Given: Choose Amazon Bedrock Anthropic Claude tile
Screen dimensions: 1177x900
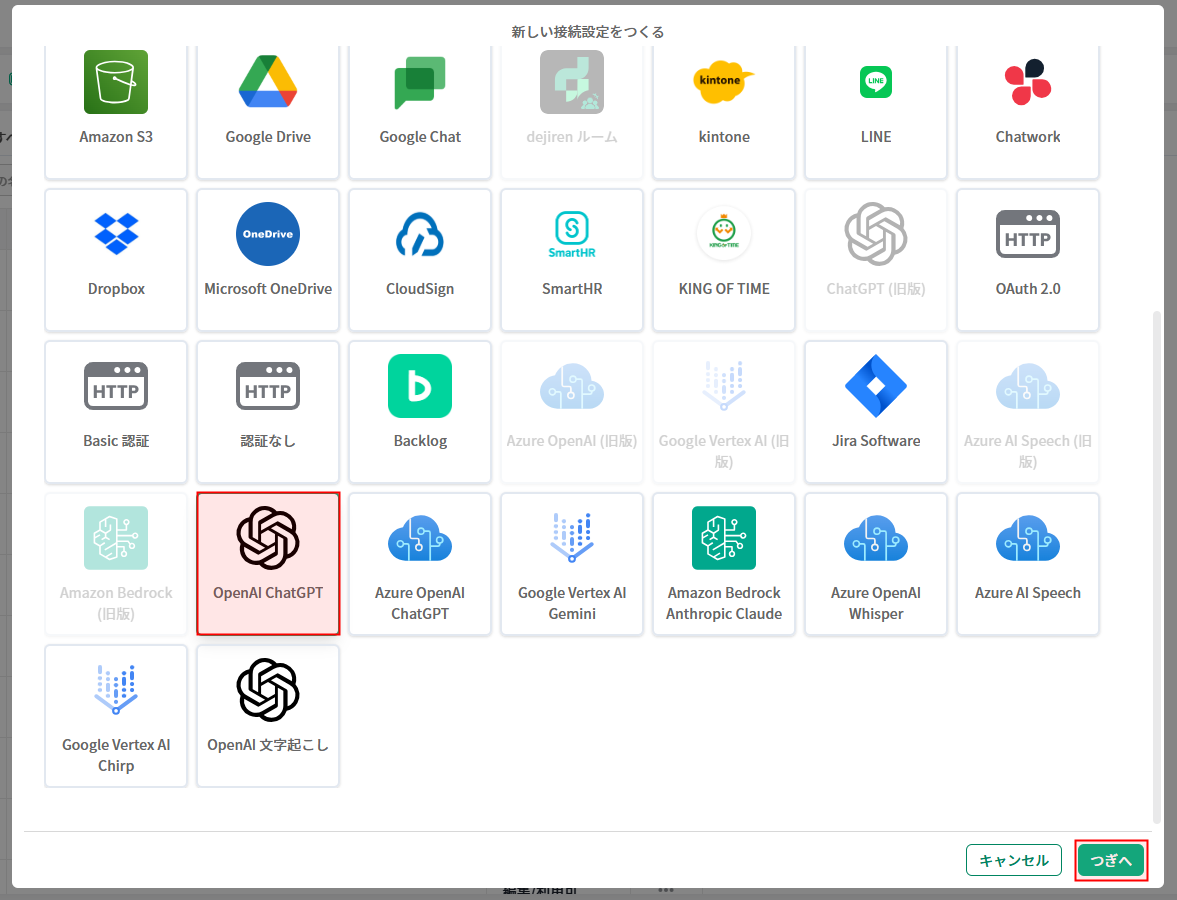Looking at the screenshot, I should point(724,563).
